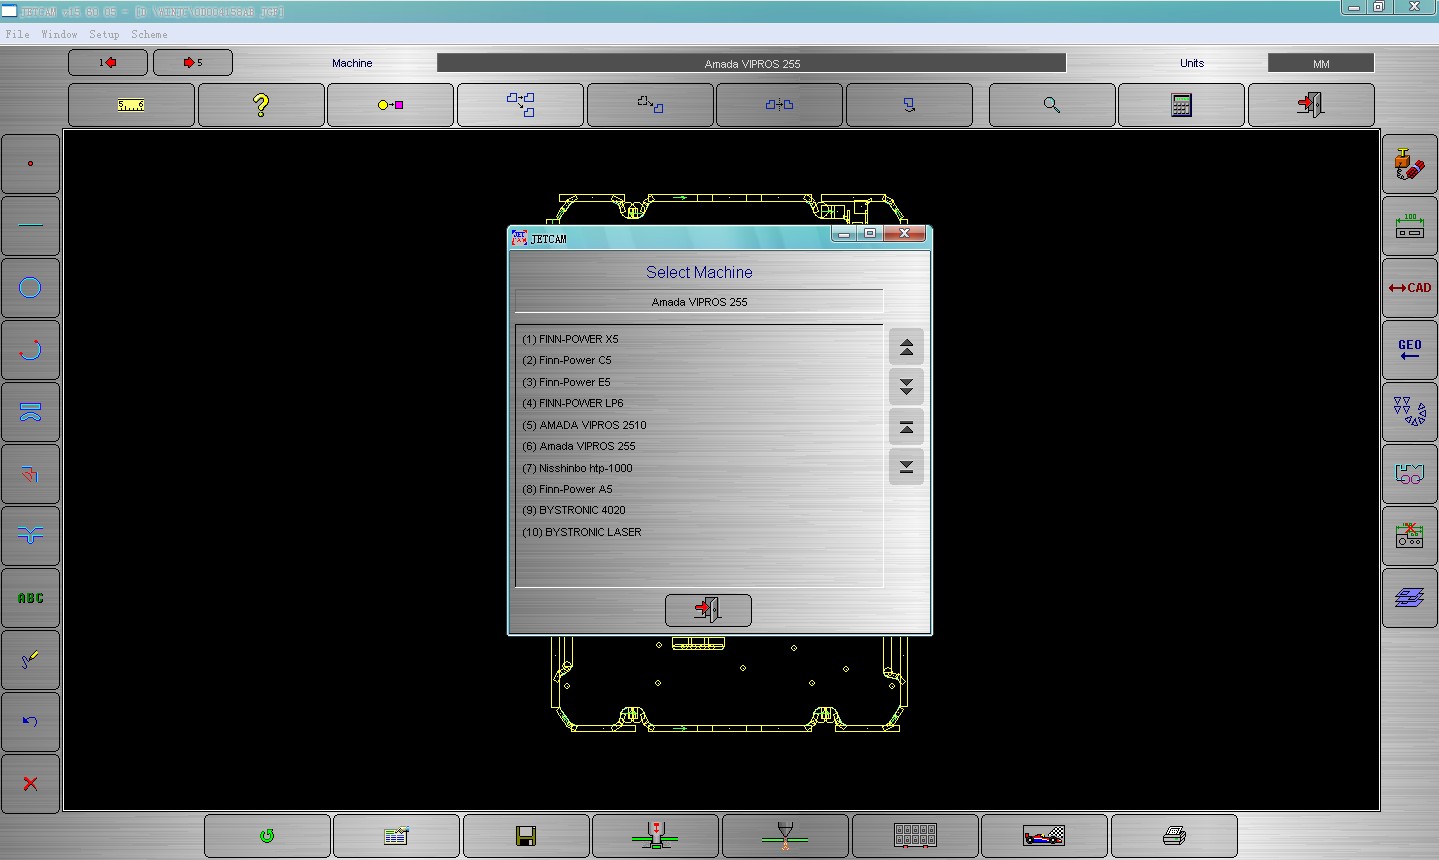
Task: Open the Setup menu
Action: (x=104, y=34)
